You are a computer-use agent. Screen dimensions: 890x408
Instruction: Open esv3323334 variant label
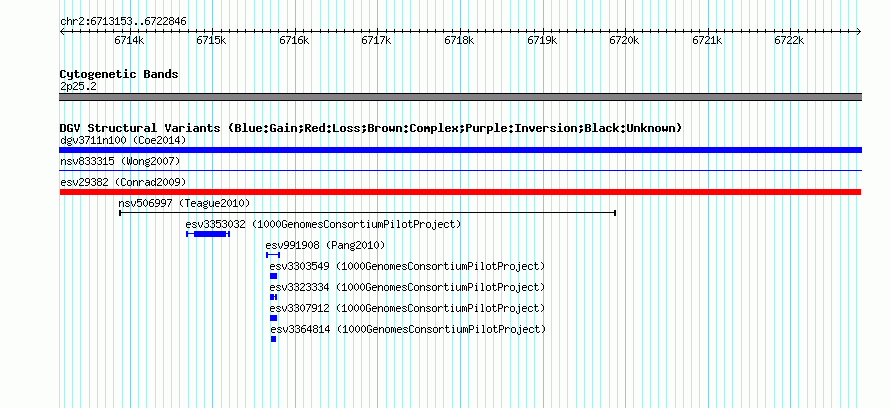(x=407, y=287)
